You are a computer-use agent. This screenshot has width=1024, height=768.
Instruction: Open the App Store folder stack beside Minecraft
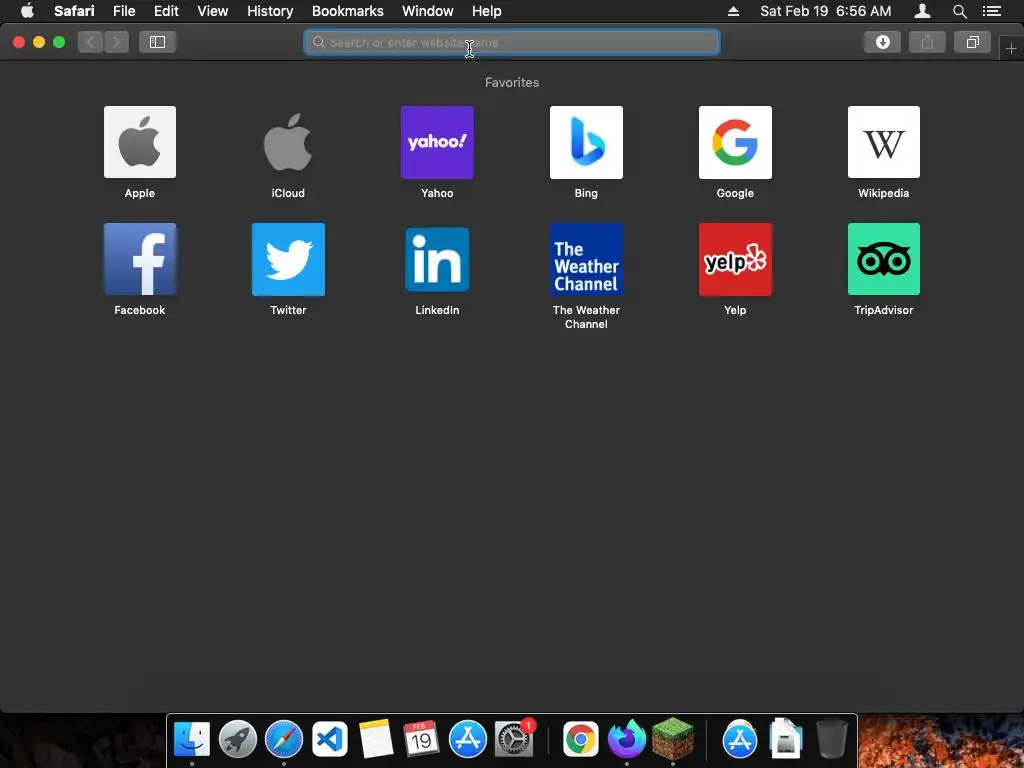[x=740, y=739]
